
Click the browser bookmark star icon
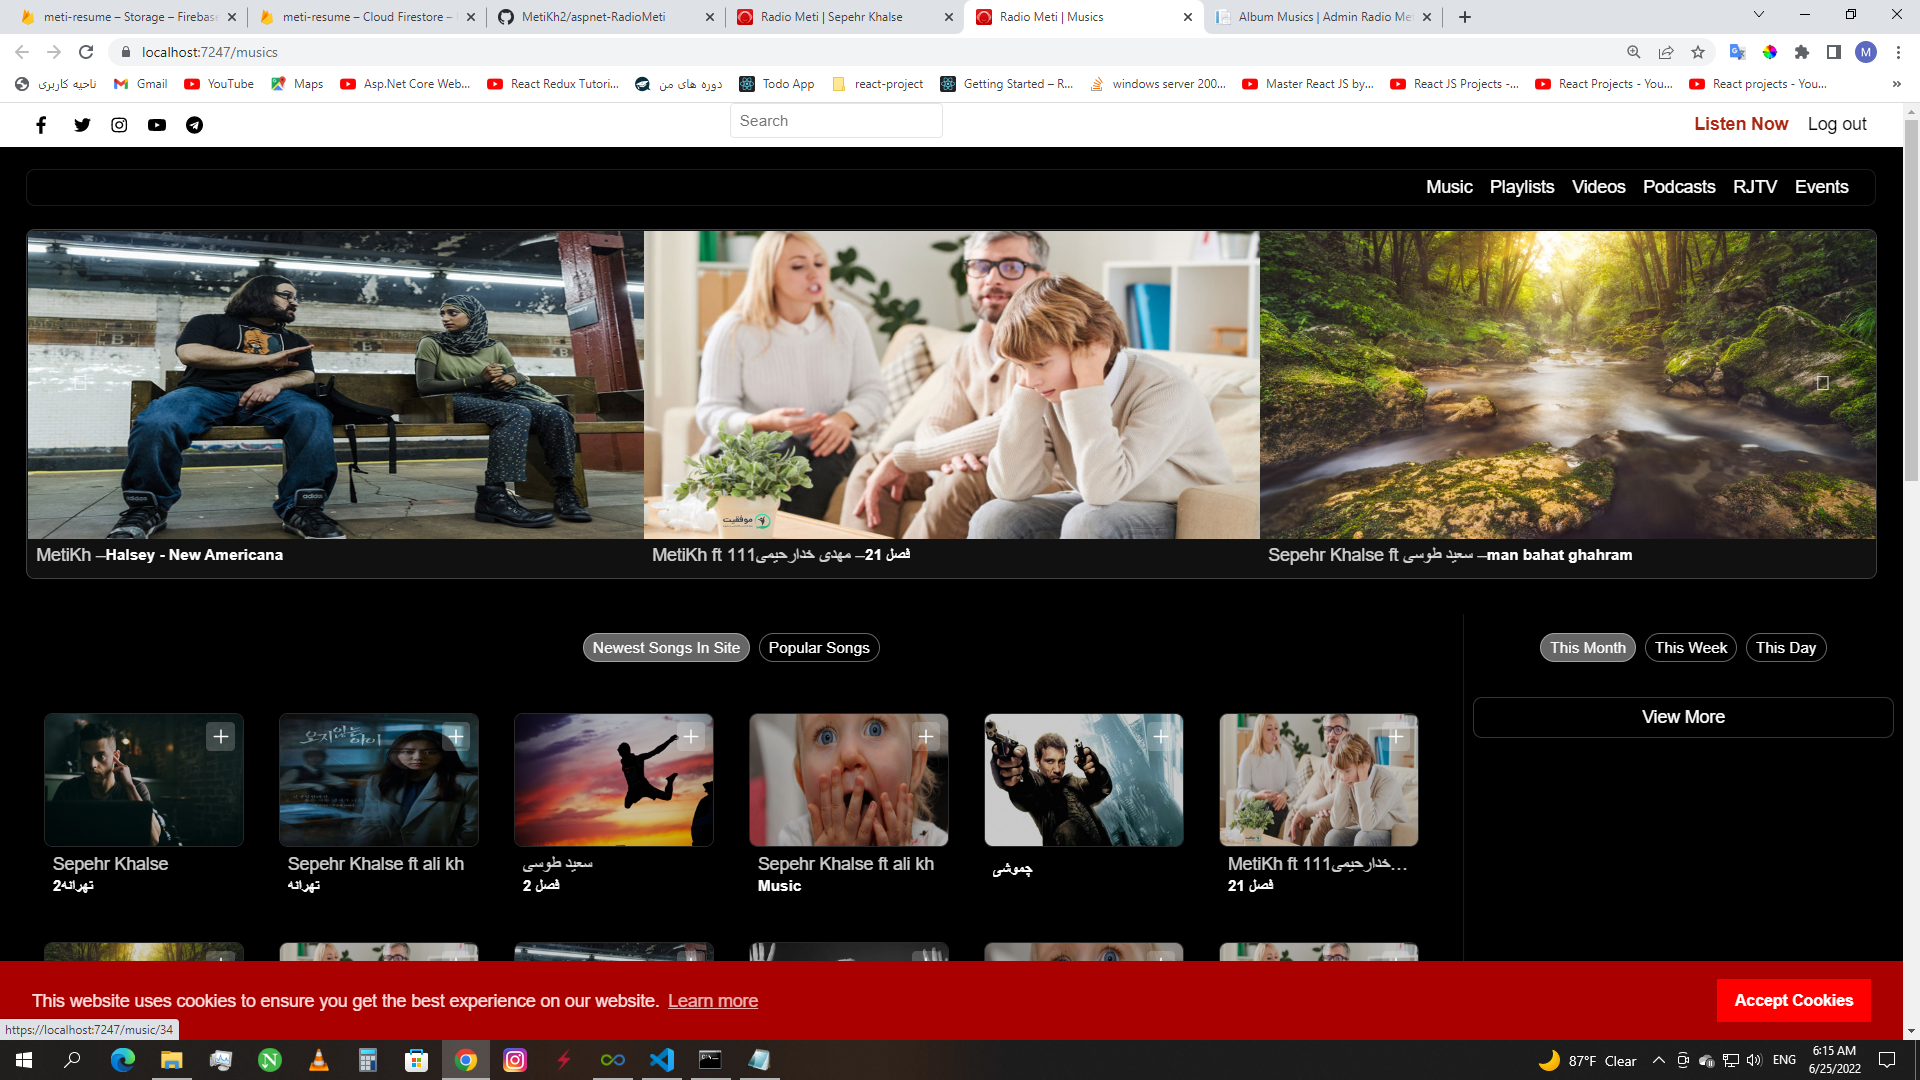pos(1698,52)
